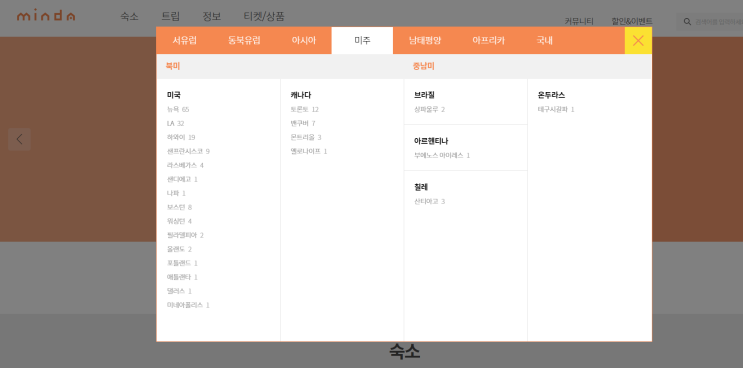Choose 옐로나이프 1 listing
Image resolution: width=743 pixels, height=368 pixels.
tap(308, 152)
